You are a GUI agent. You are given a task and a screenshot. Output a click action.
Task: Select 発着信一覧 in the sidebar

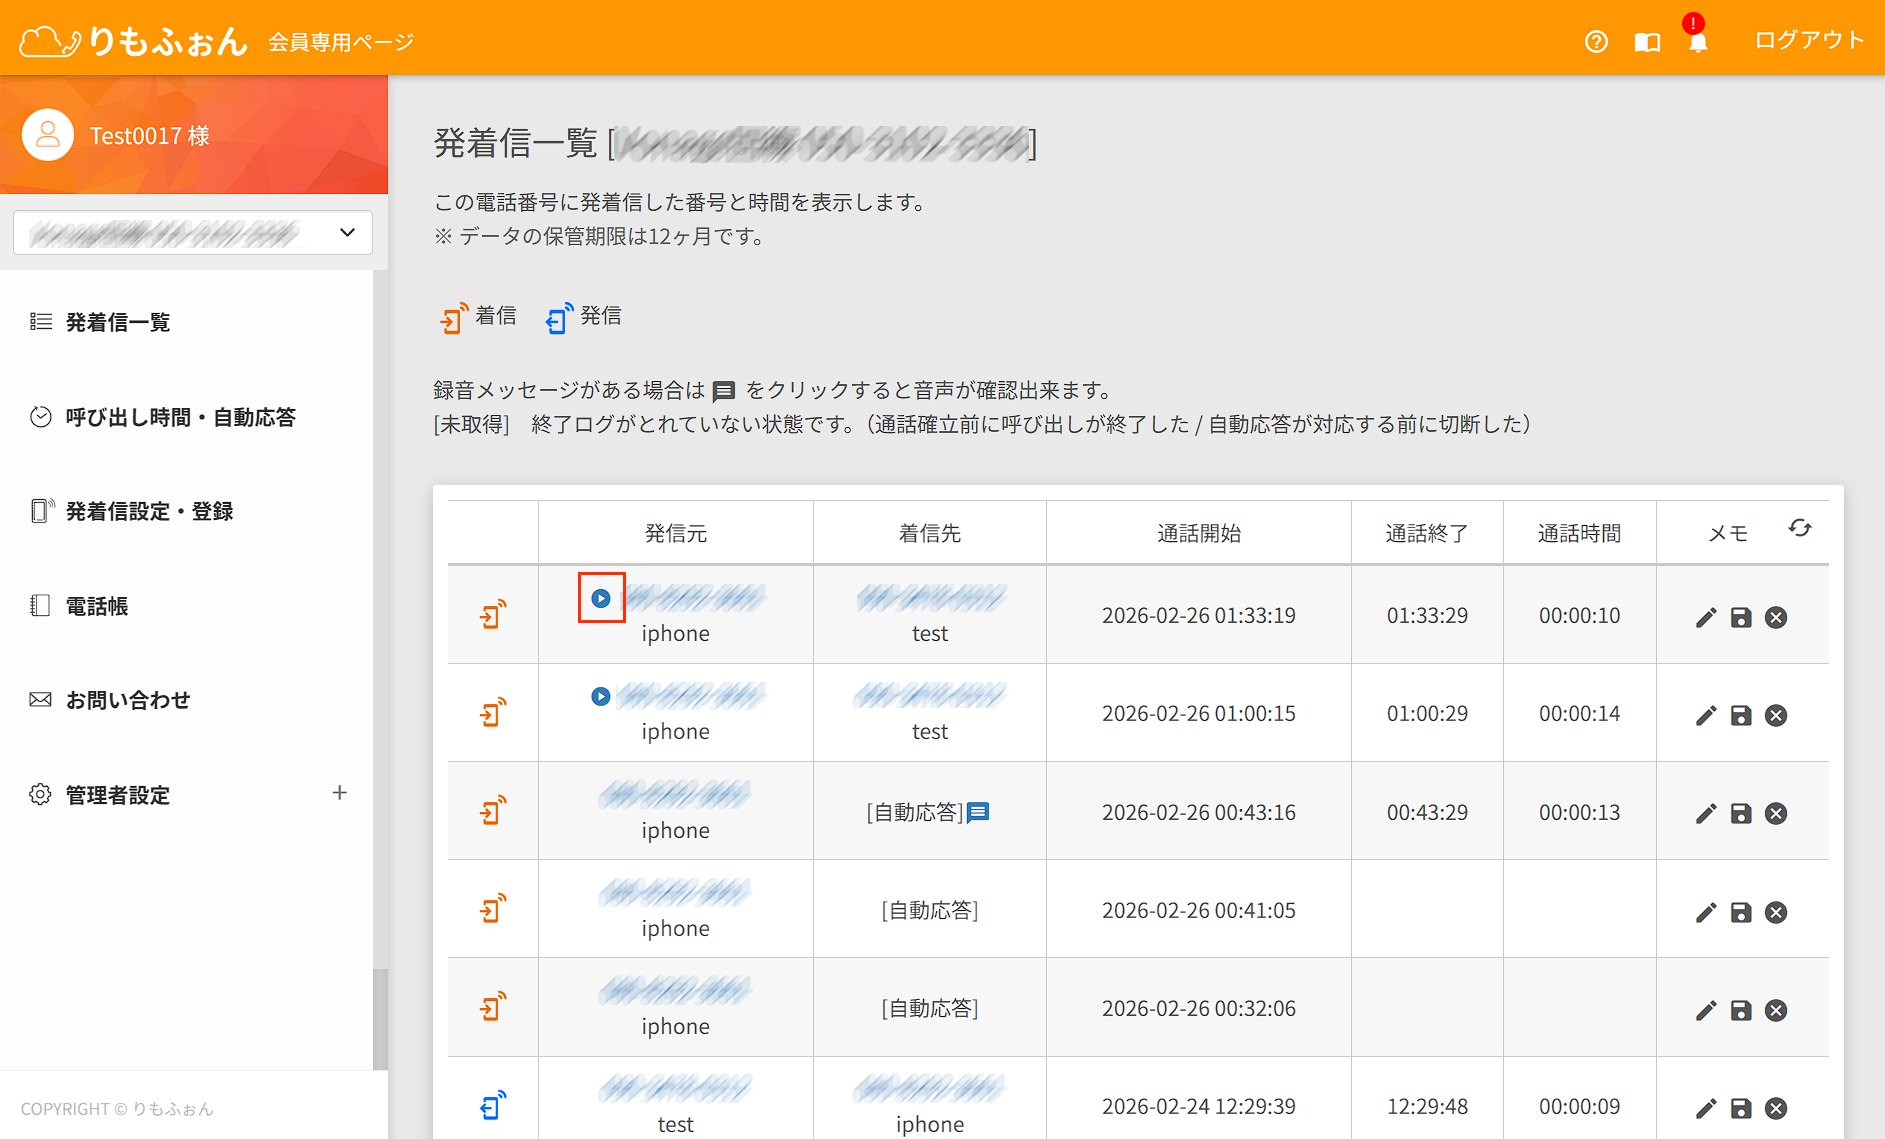tap(117, 322)
